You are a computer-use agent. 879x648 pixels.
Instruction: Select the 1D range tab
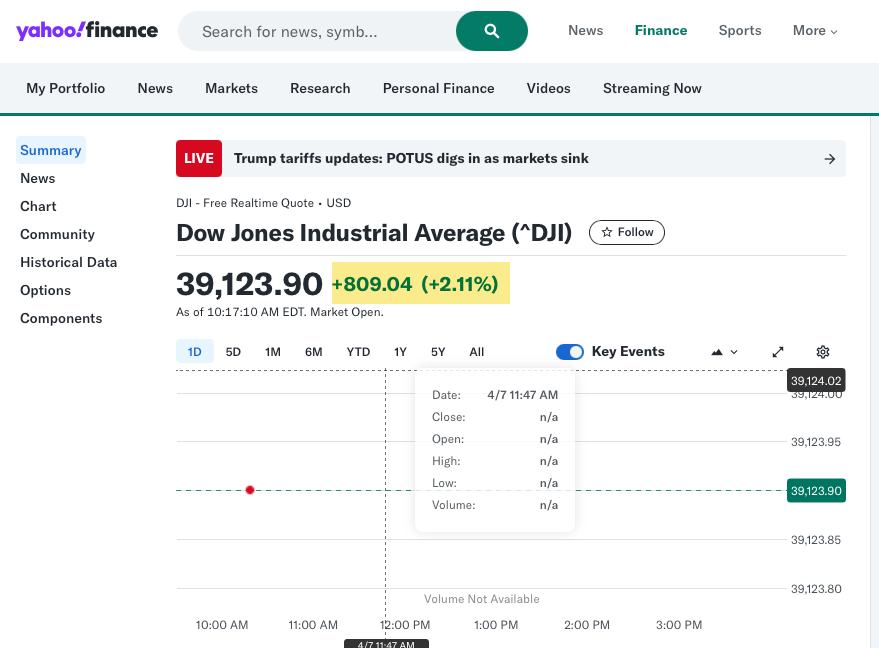tap(195, 352)
